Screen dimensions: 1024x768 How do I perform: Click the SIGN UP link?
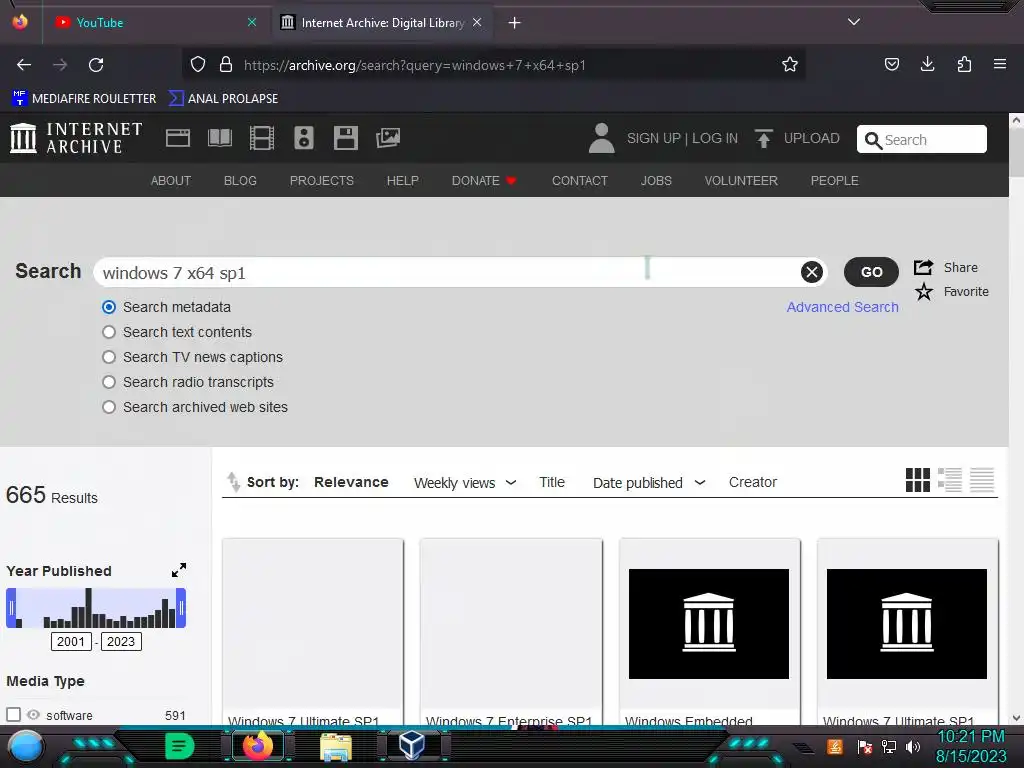click(x=654, y=138)
